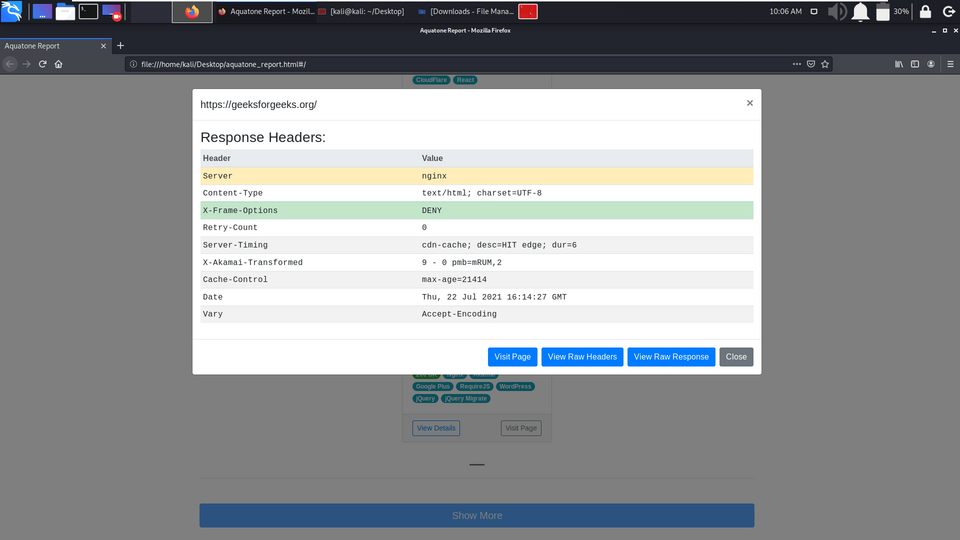The image size is (960, 540).
Task: Reload the current page
Action: tap(42, 64)
